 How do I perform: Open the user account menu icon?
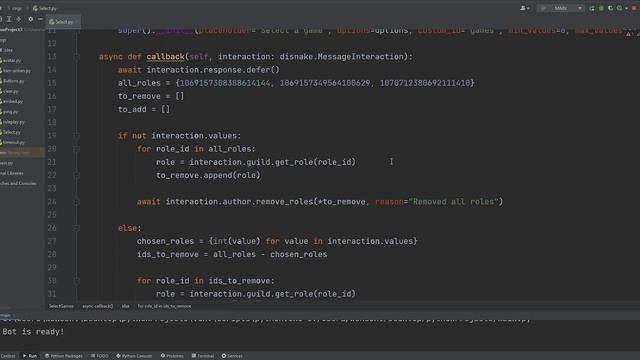(524, 8)
